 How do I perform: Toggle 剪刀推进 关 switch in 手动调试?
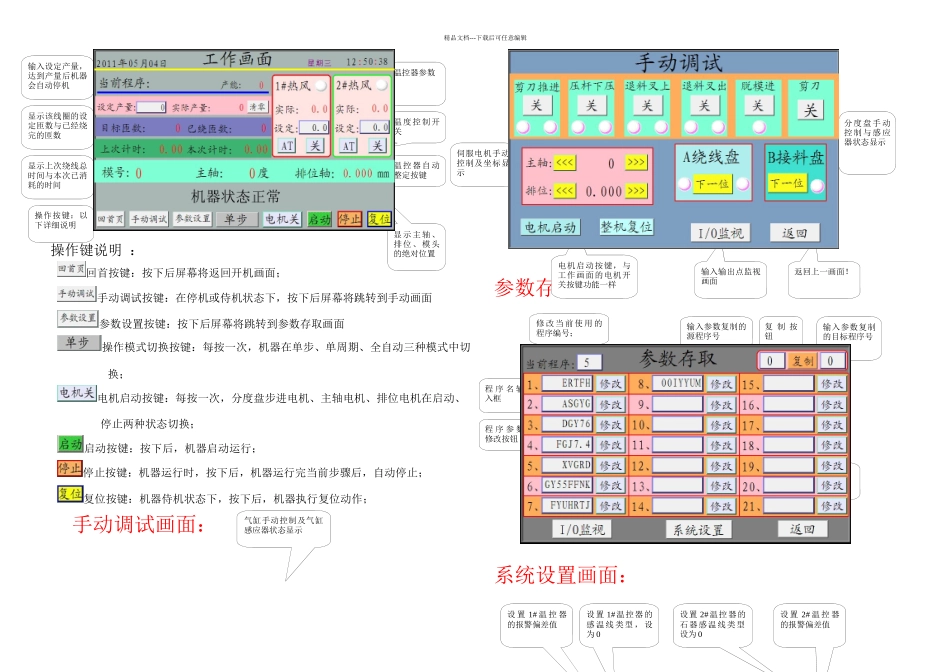(537, 105)
